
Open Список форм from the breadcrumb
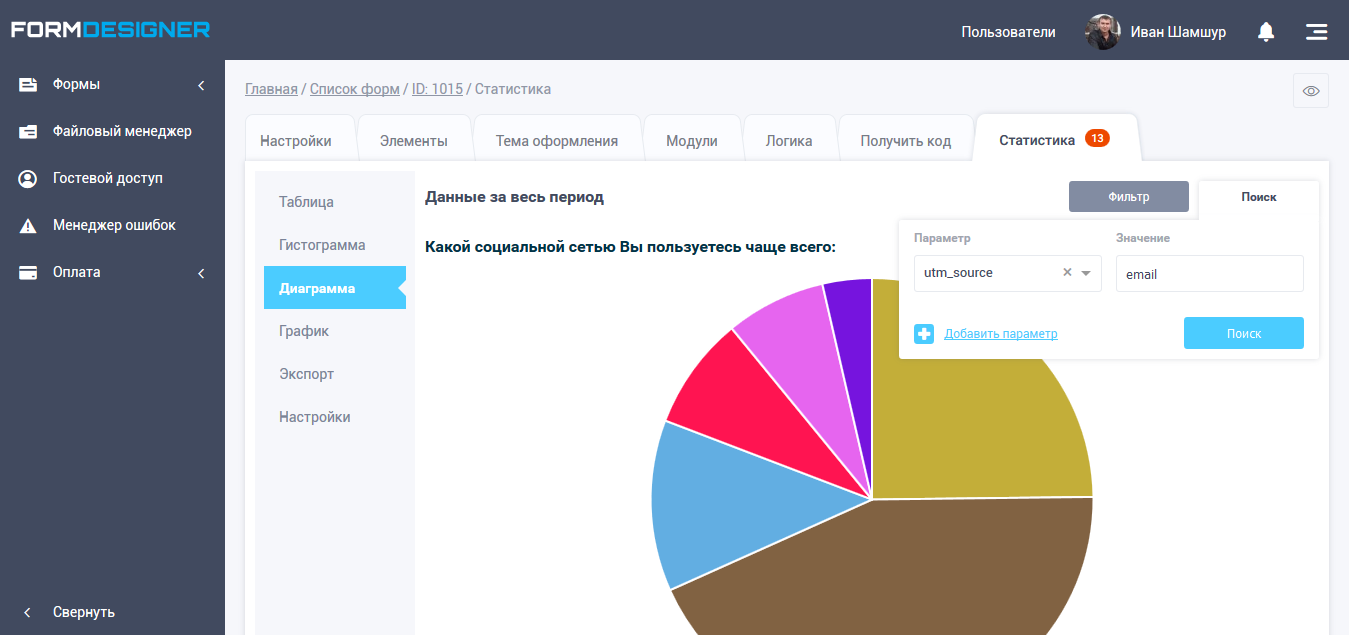tap(354, 89)
